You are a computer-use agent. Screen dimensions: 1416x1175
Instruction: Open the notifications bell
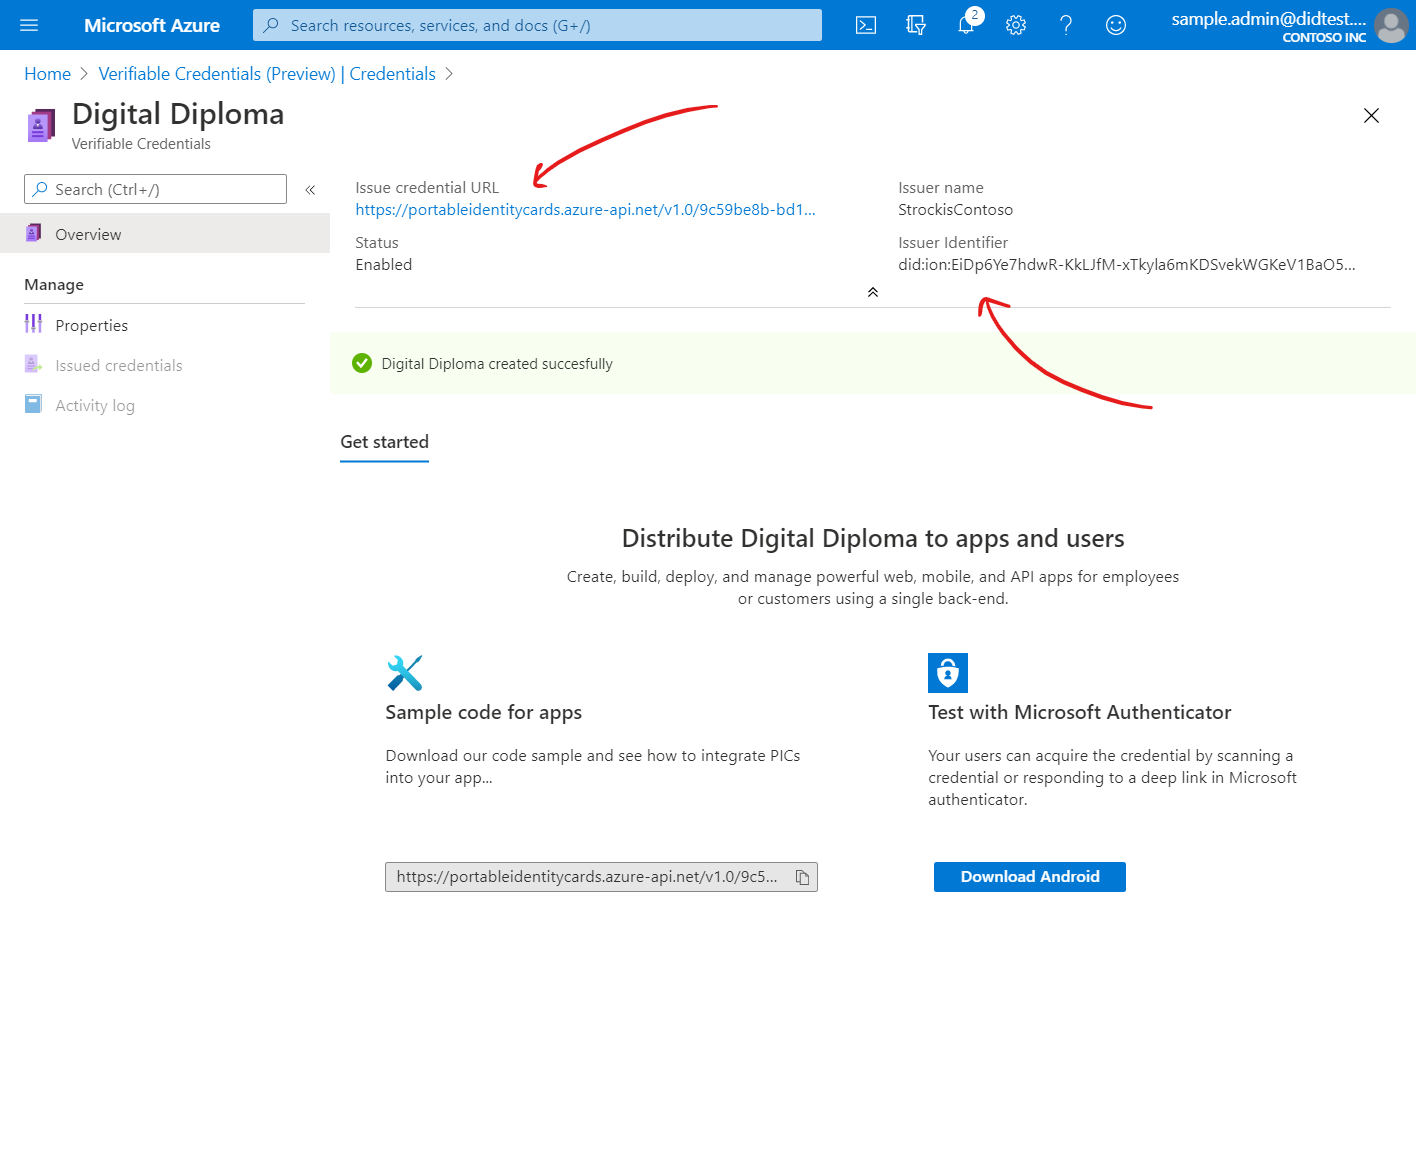966,25
